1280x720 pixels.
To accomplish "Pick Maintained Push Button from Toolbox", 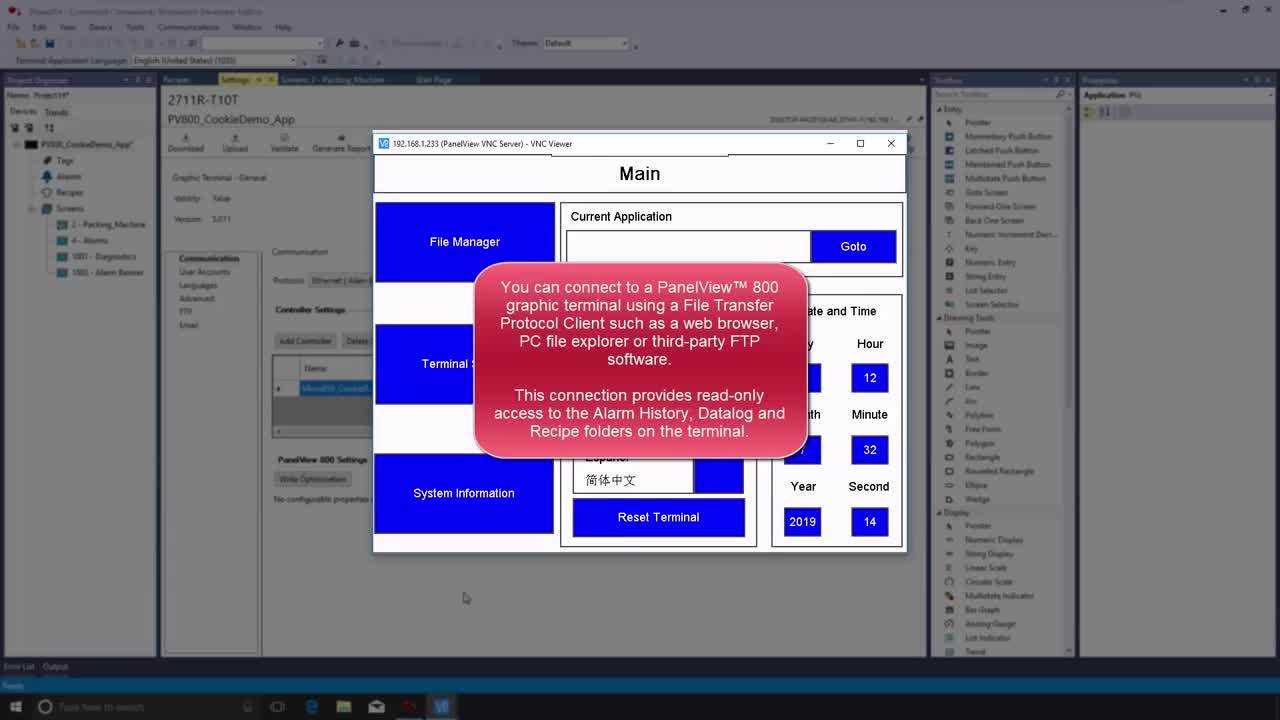I will tap(1007, 164).
